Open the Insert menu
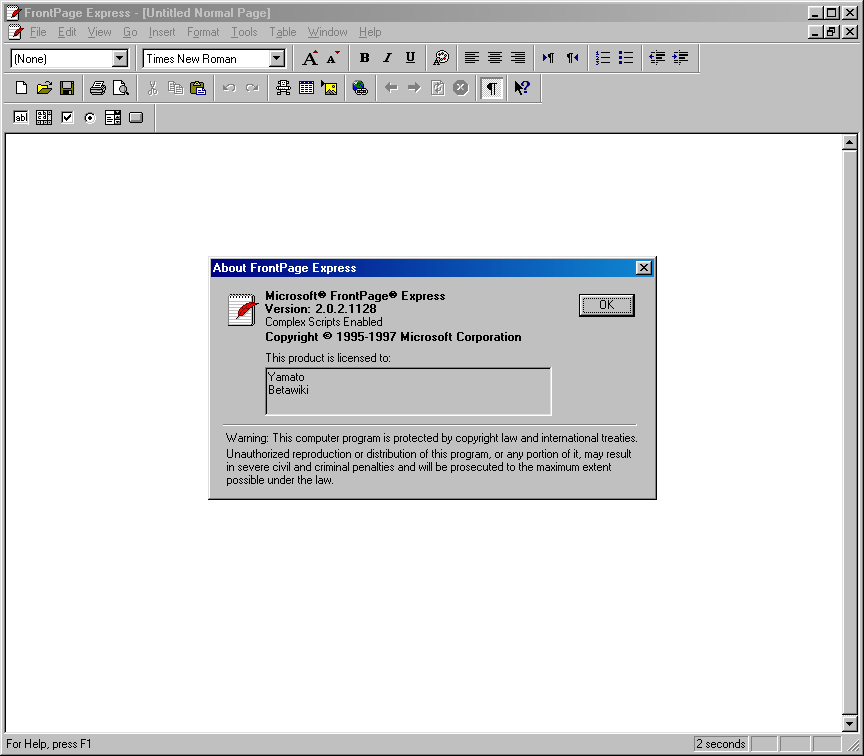Image resolution: width=864 pixels, height=756 pixels. [162, 32]
